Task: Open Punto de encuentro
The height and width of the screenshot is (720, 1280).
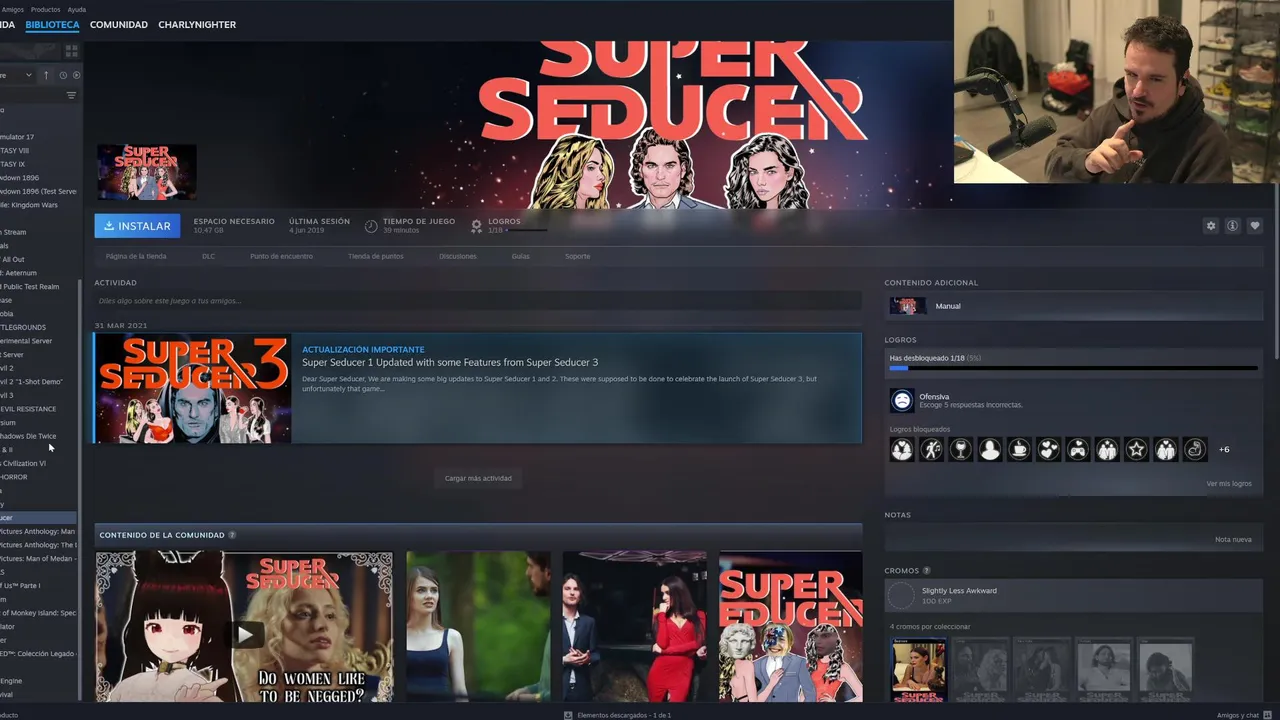Action: (281, 256)
